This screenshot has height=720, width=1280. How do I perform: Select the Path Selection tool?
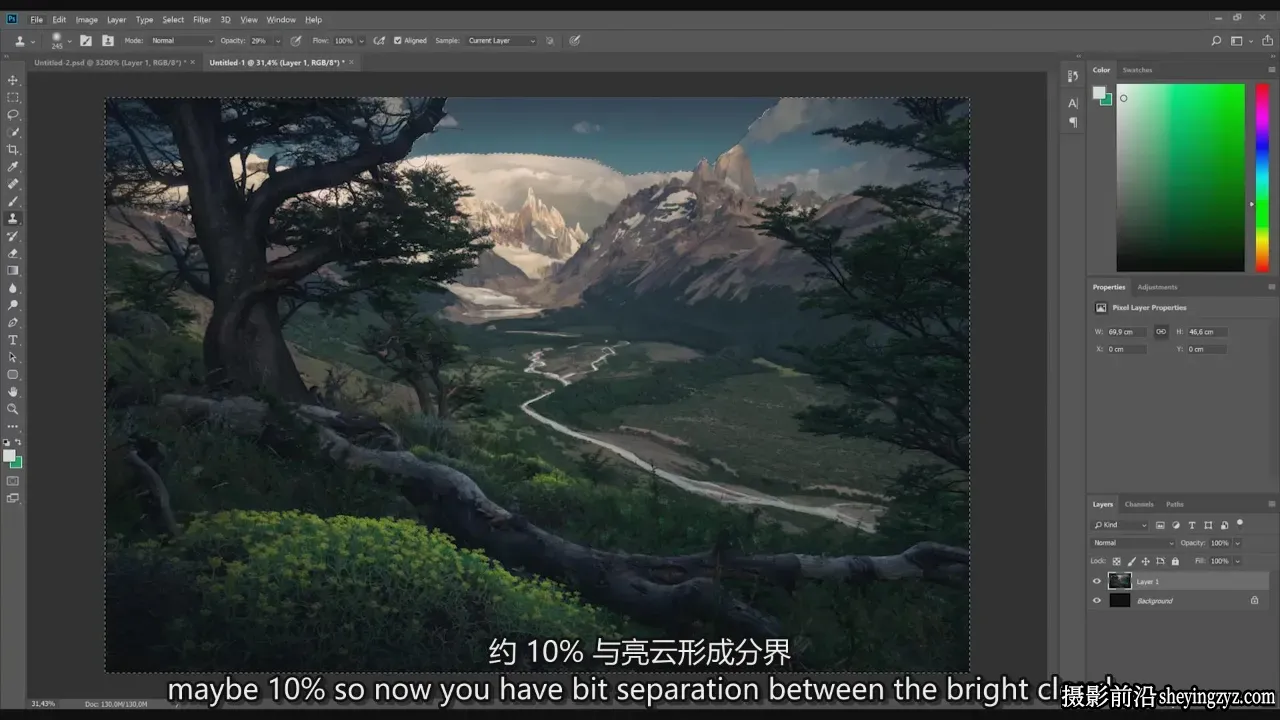pyautogui.click(x=13, y=357)
